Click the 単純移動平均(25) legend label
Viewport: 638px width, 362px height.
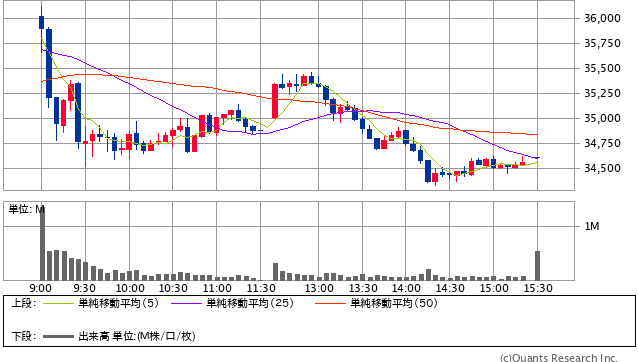point(250,303)
